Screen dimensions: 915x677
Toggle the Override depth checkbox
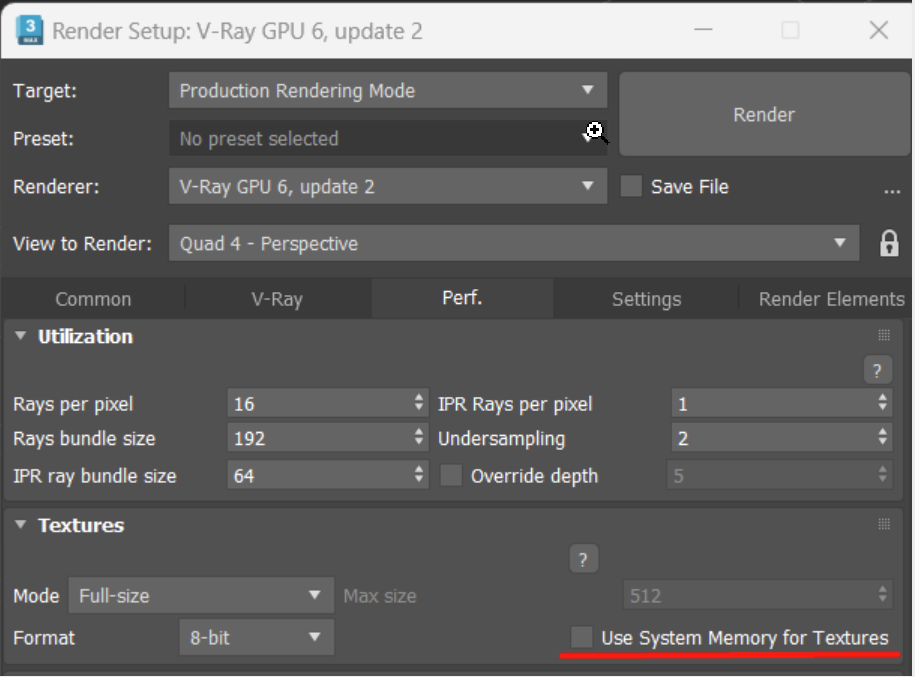452,476
